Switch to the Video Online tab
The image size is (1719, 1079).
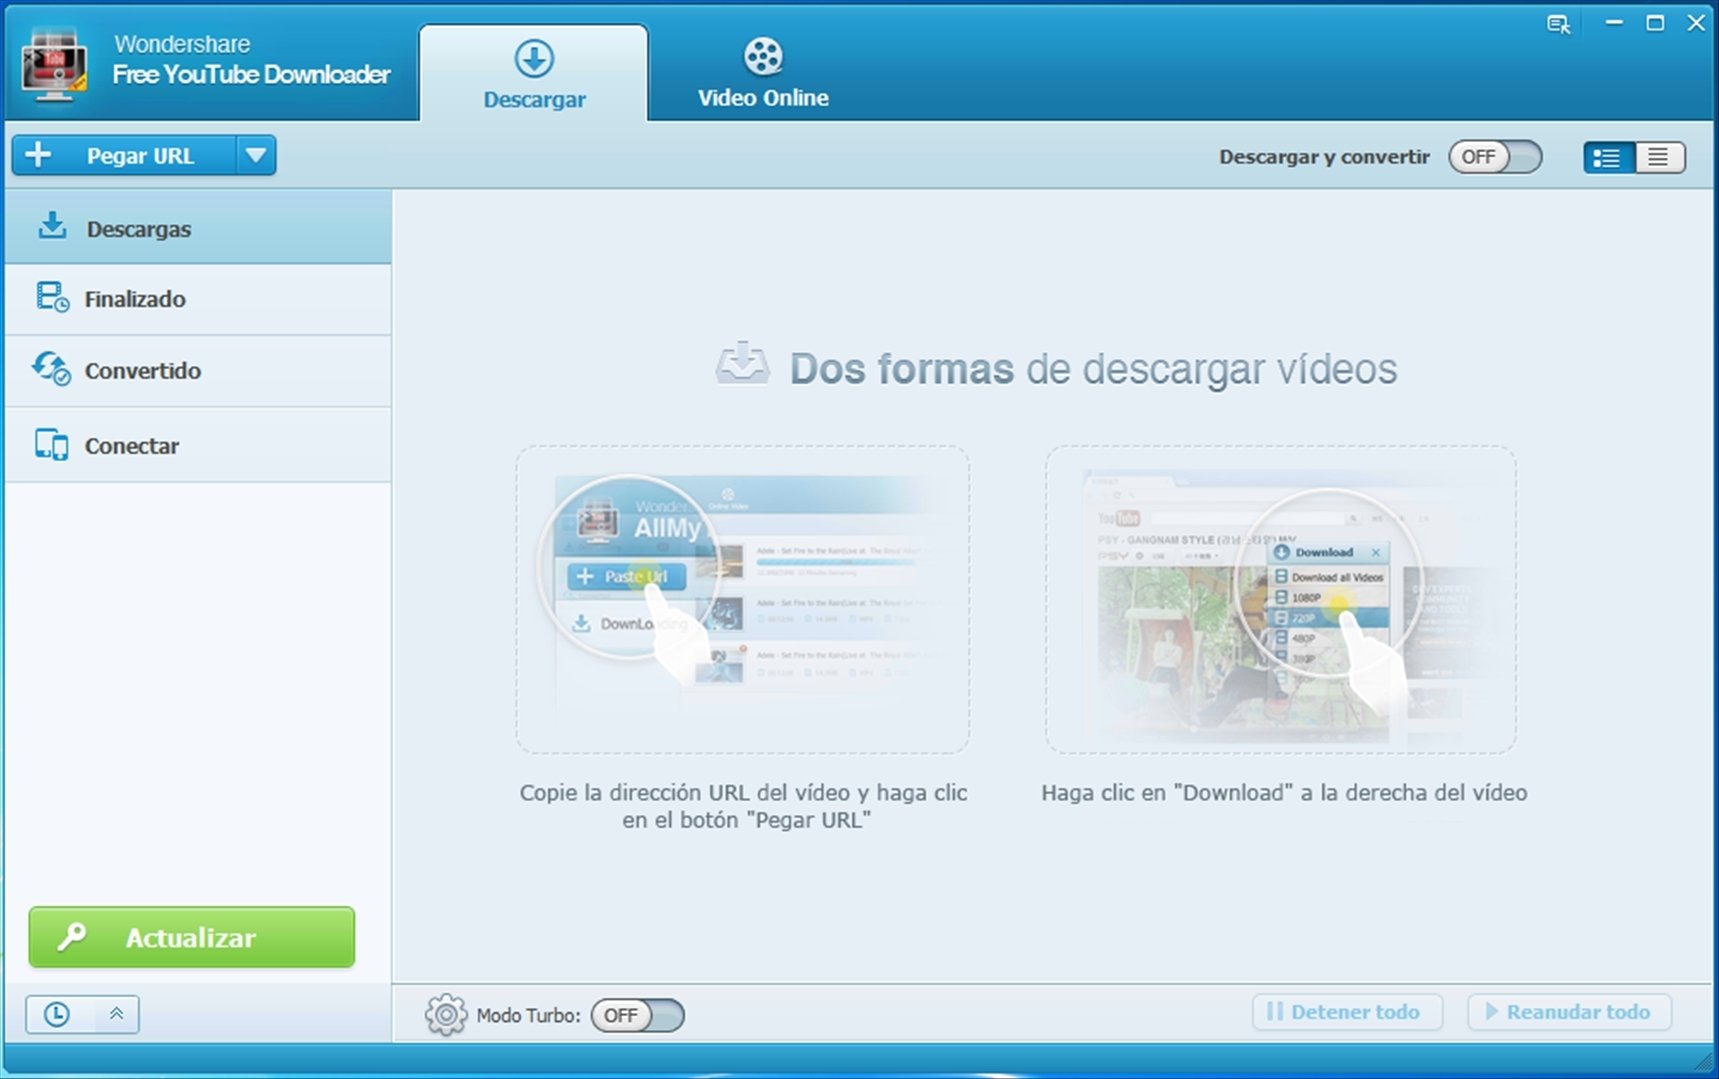tap(763, 73)
